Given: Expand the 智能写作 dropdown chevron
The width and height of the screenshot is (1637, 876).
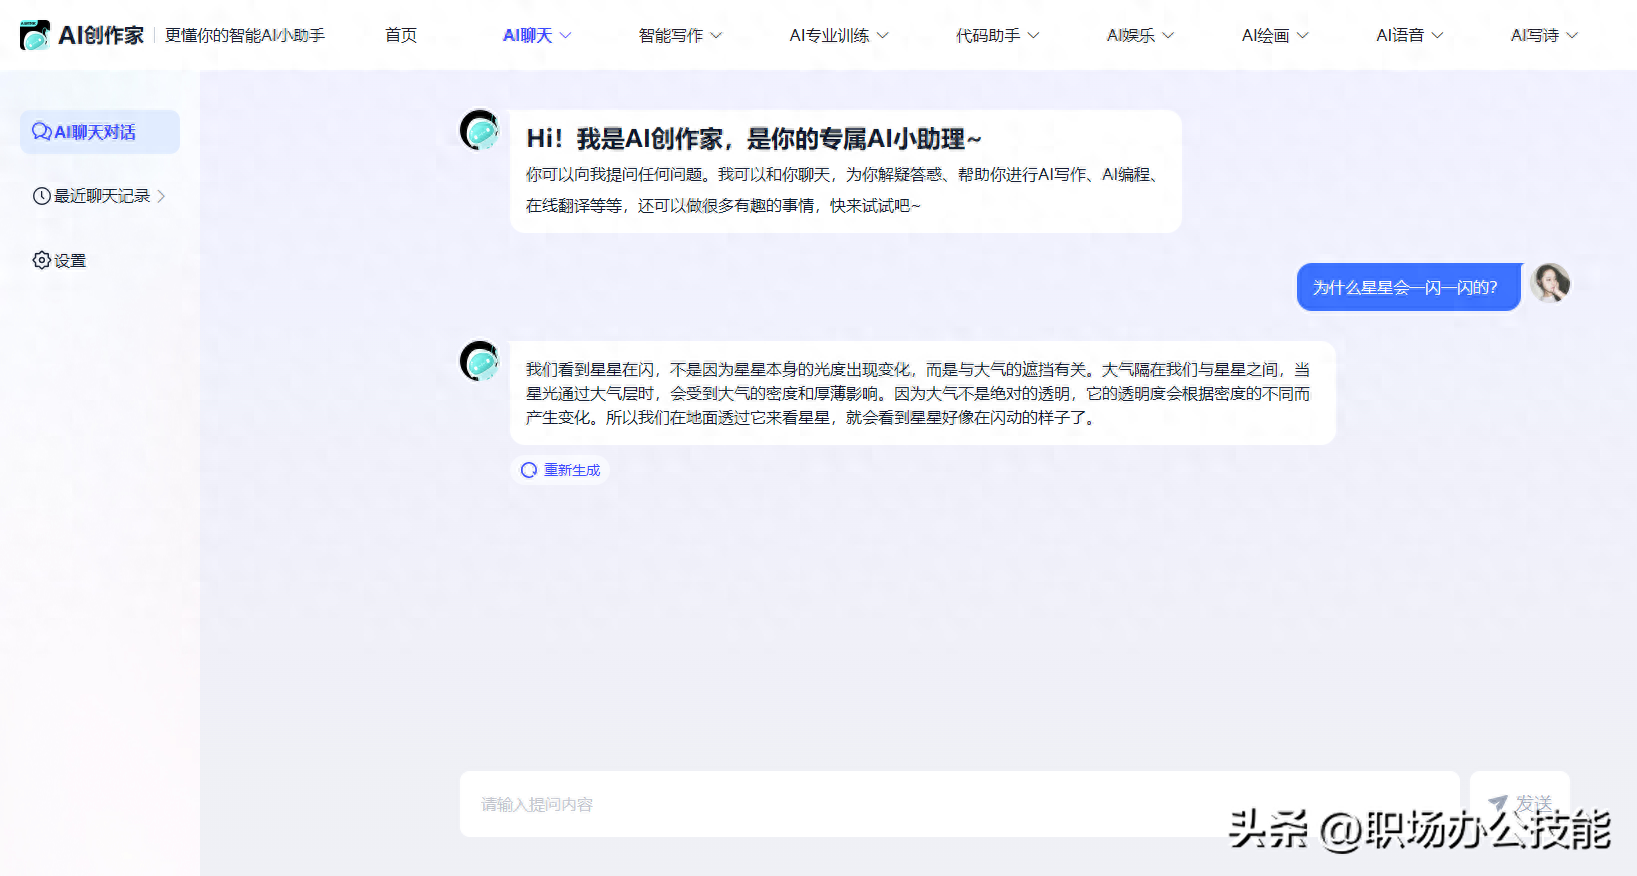Looking at the screenshot, I should coord(716,35).
